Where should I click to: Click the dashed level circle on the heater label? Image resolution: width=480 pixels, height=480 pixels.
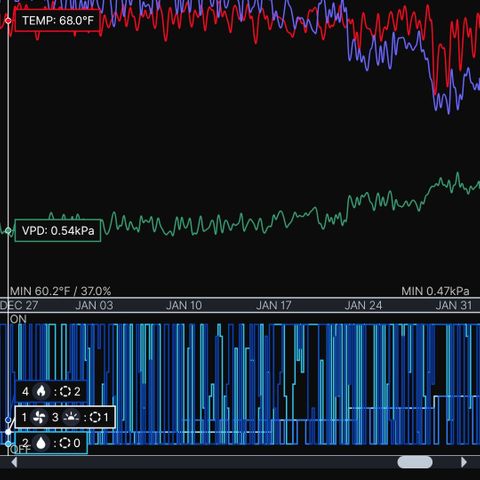[65, 391]
